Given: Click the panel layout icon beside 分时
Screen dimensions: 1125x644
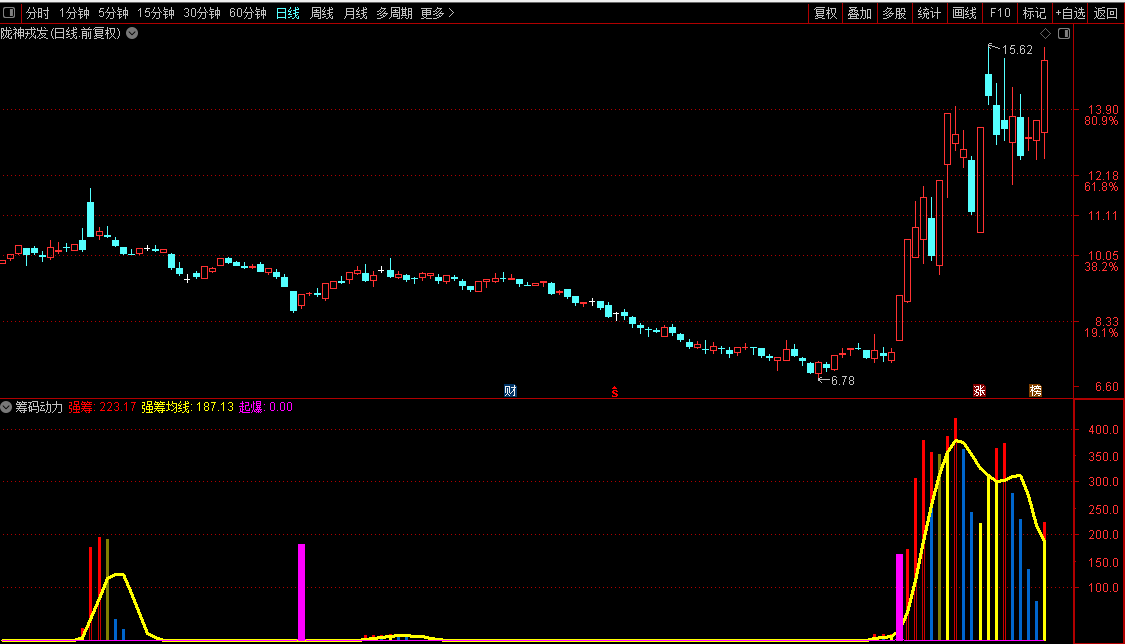Looking at the screenshot, I should pyautogui.click(x=9, y=12).
